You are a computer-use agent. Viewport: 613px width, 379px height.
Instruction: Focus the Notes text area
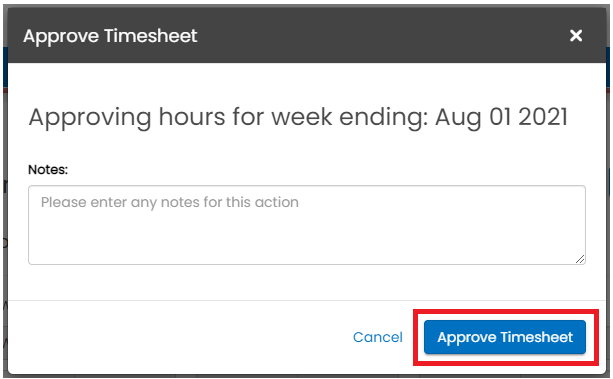pyautogui.click(x=306, y=225)
